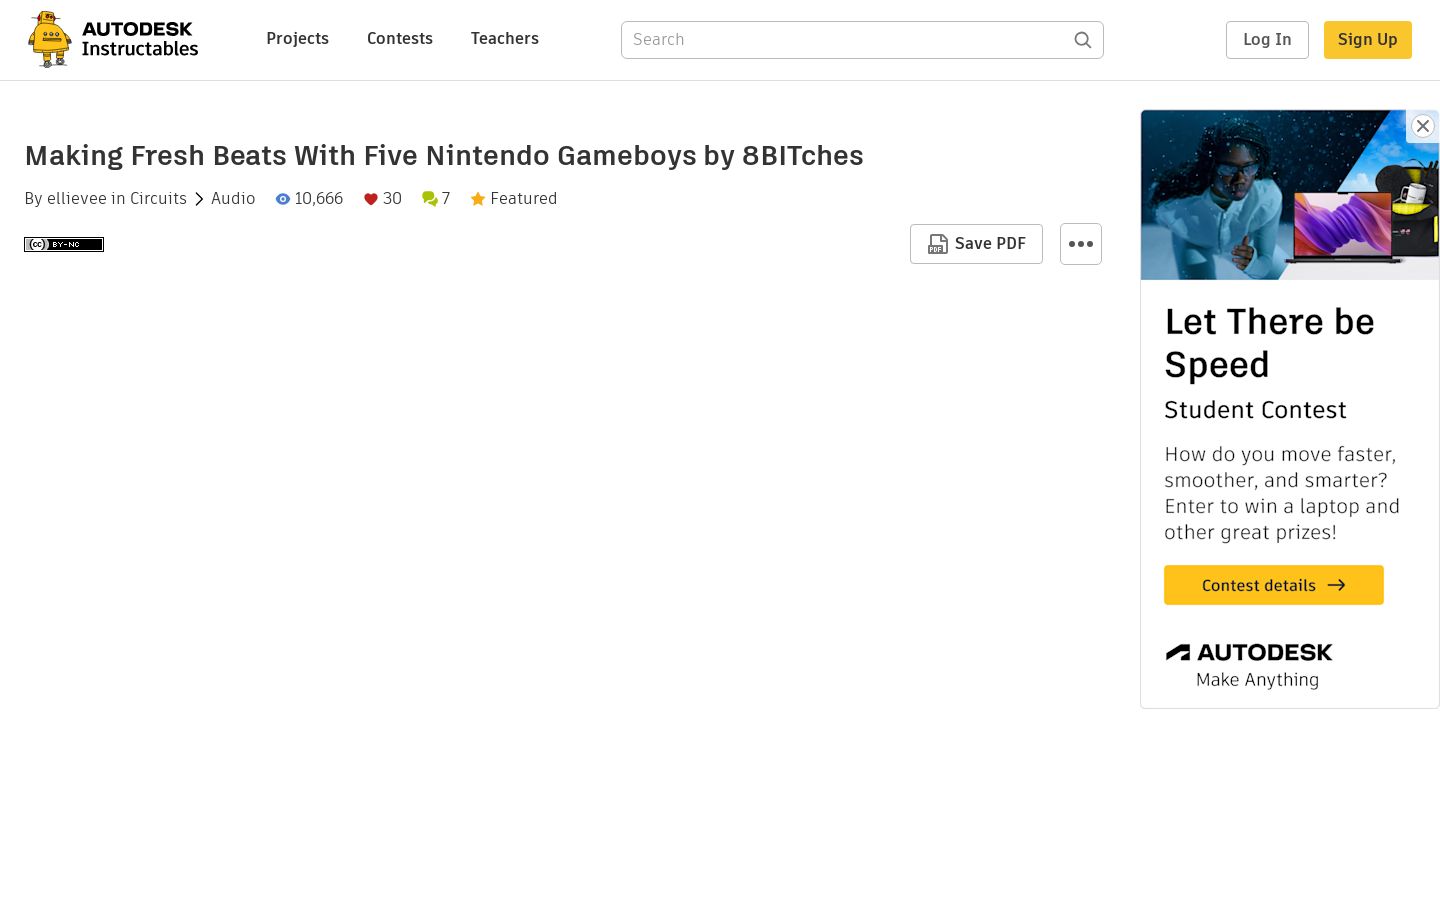This screenshot has width=1440, height=900.
Task: Open the three-dots more options menu
Action: pos(1081,244)
